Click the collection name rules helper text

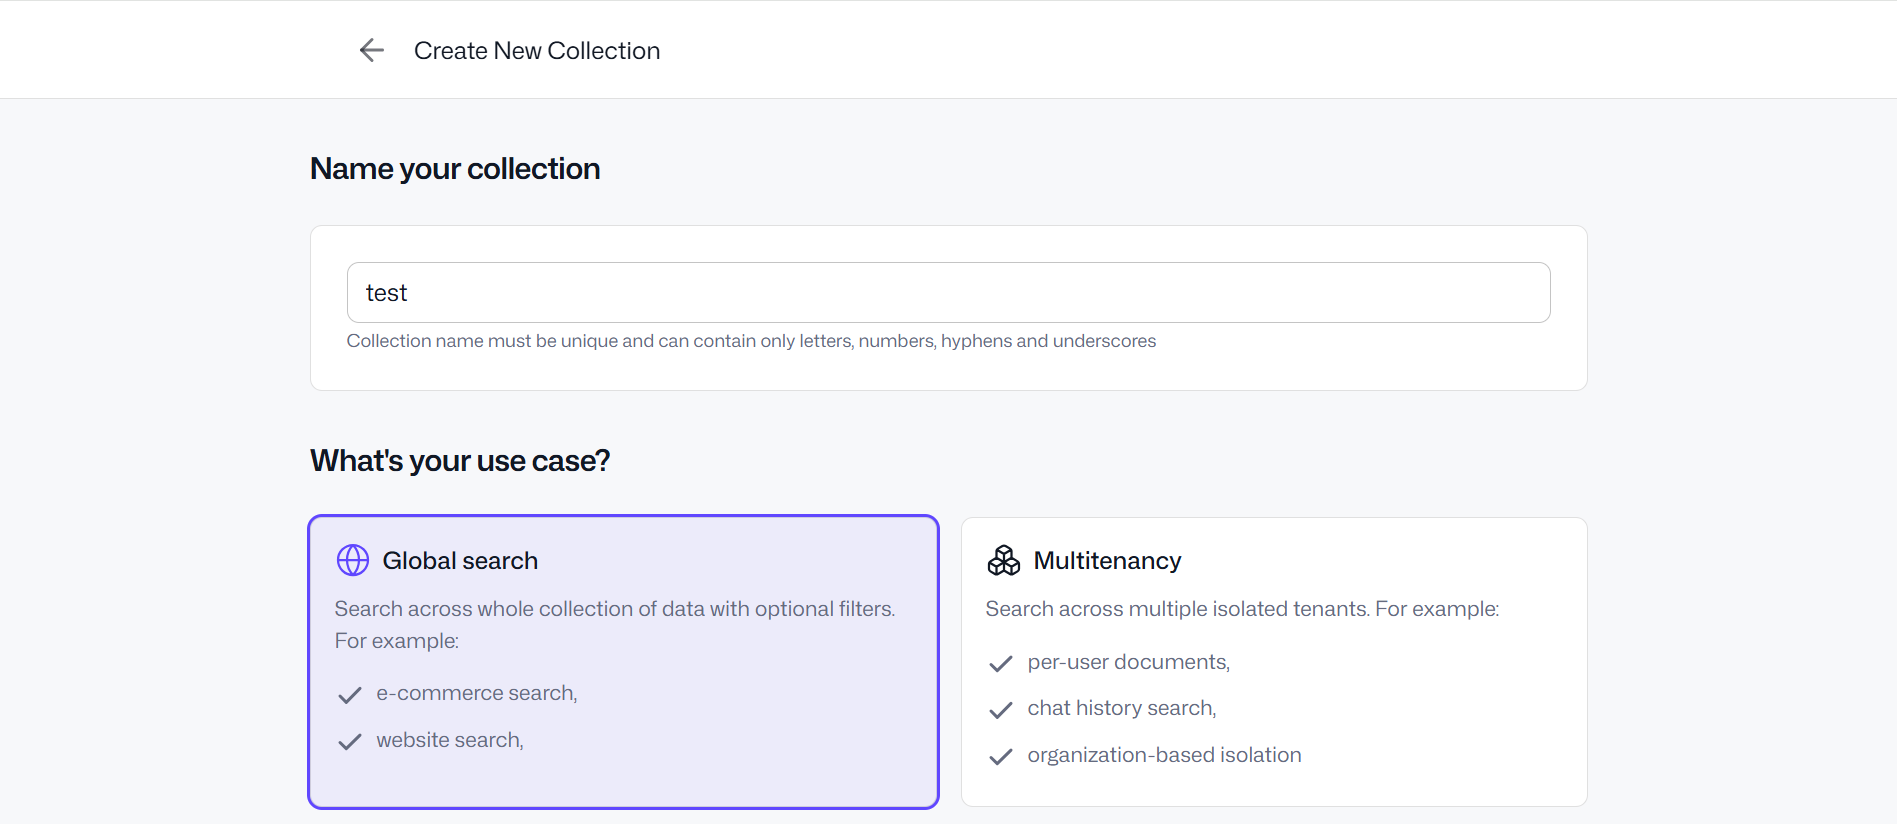(x=751, y=341)
